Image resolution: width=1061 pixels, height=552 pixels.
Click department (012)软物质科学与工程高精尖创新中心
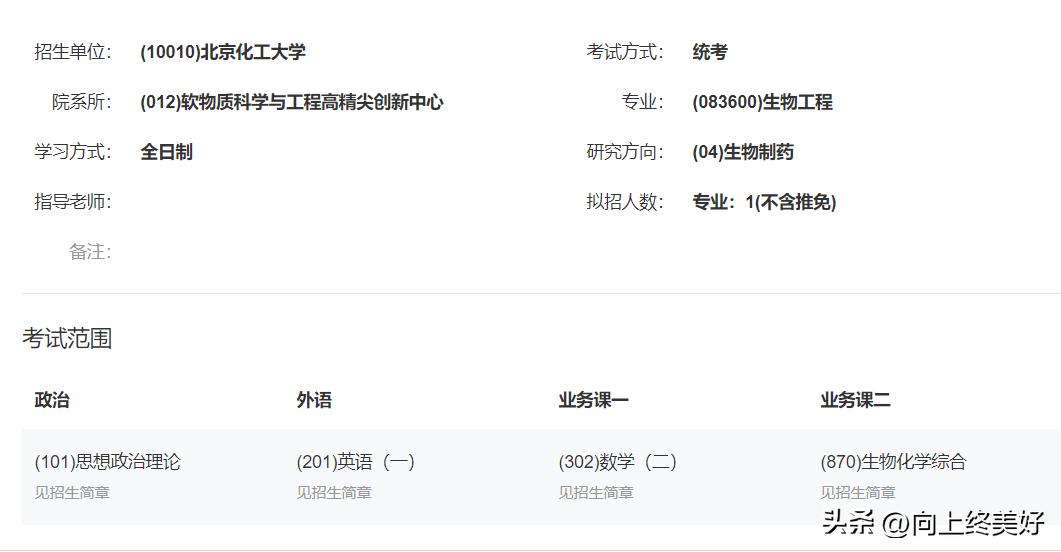pyautogui.click(x=292, y=102)
